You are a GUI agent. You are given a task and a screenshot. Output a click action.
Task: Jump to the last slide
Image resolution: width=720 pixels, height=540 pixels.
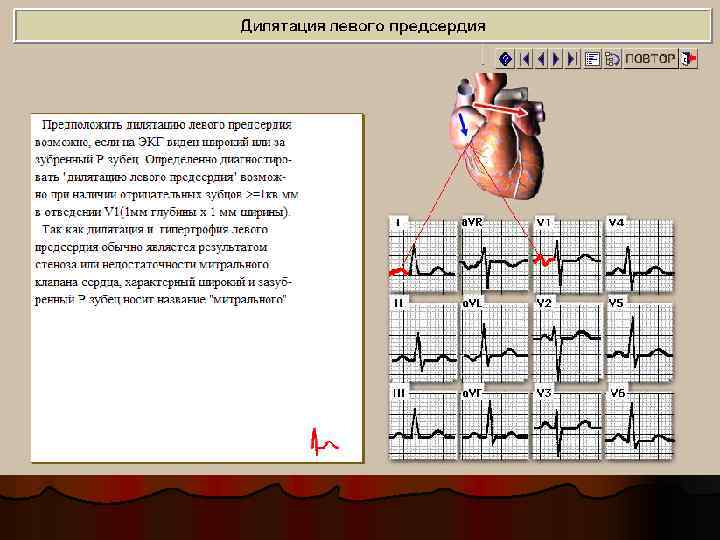coord(572,59)
